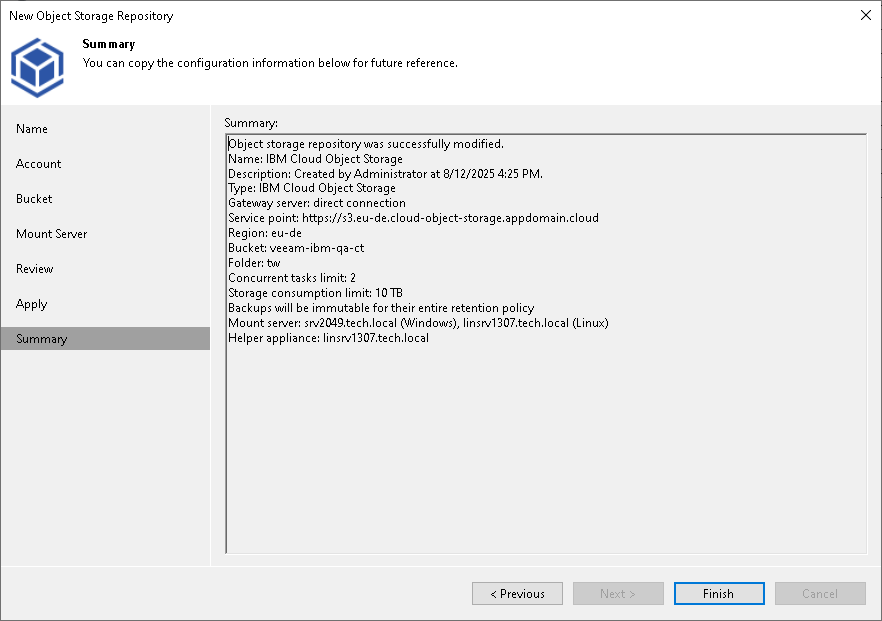Click 'Storage consumption limit: 10 TB' line

tap(315, 293)
